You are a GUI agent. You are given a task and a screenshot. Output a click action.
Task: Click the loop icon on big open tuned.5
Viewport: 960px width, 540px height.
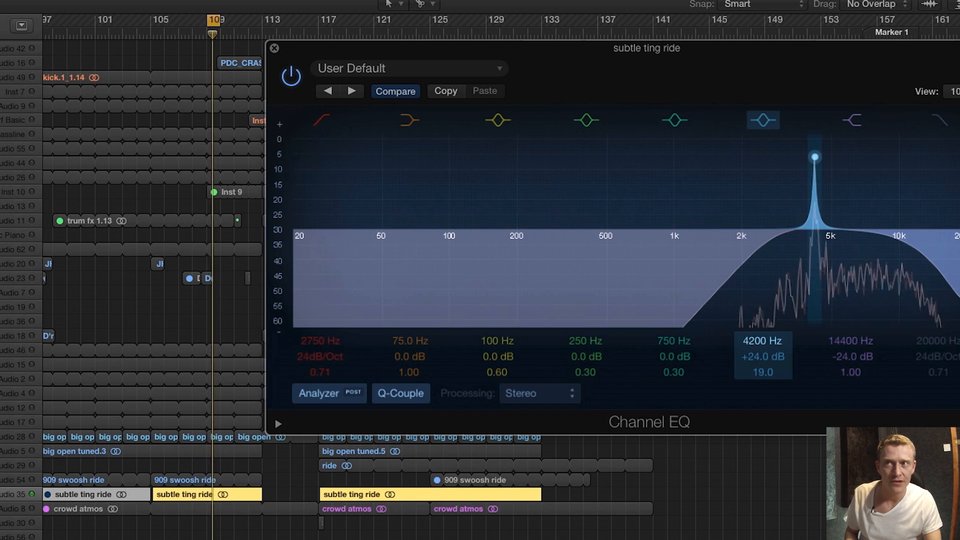pyautogui.click(x=395, y=451)
